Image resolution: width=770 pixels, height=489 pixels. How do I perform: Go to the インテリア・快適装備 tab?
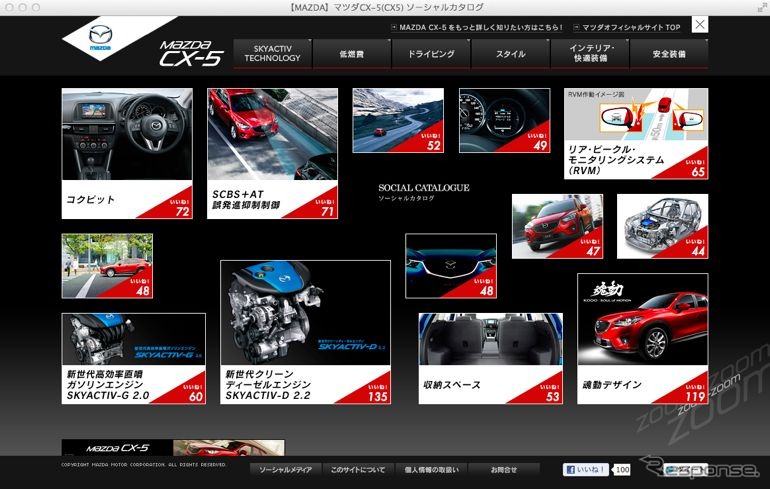point(590,54)
